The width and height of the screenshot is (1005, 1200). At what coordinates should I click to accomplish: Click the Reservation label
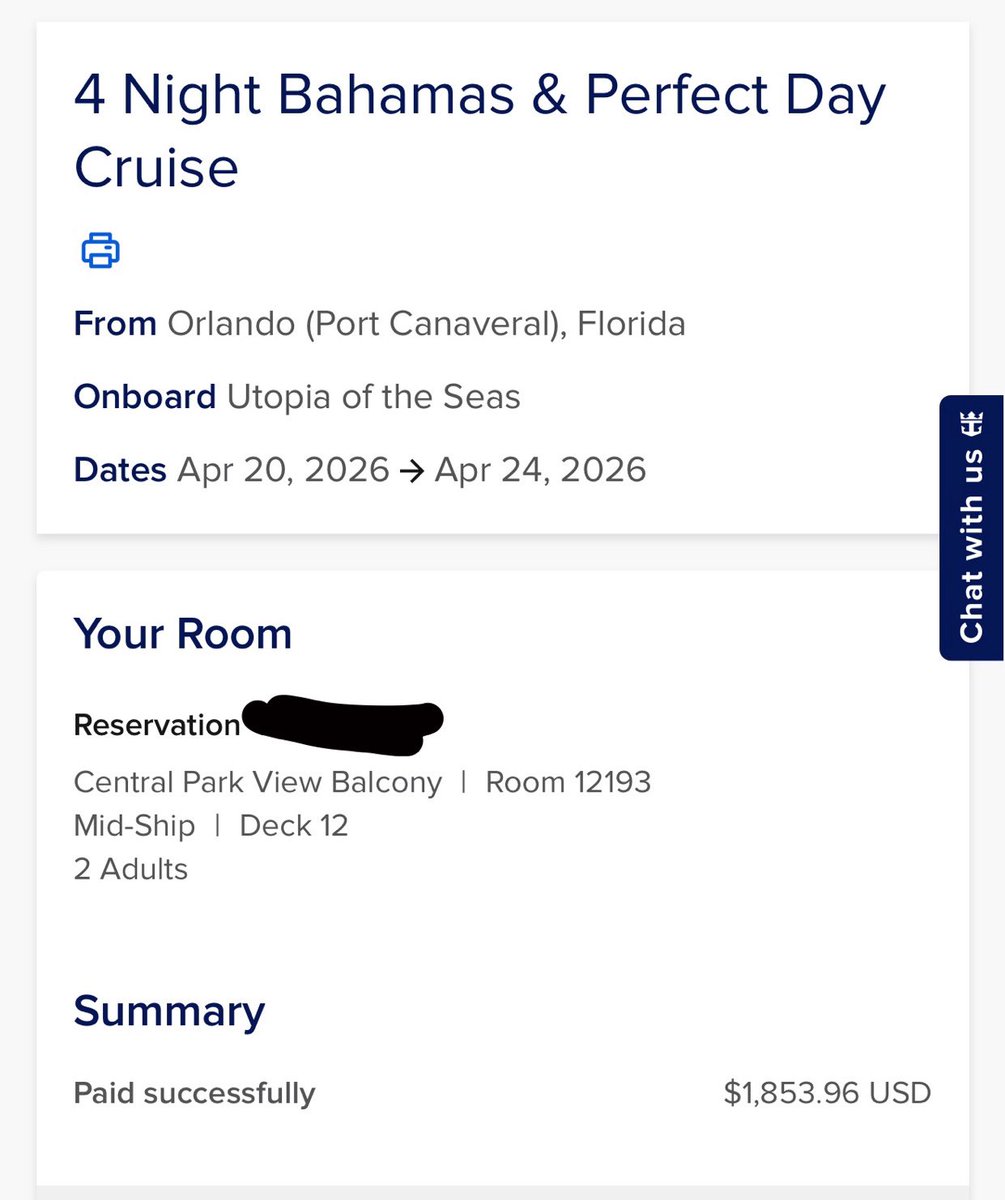click(157, 725)
